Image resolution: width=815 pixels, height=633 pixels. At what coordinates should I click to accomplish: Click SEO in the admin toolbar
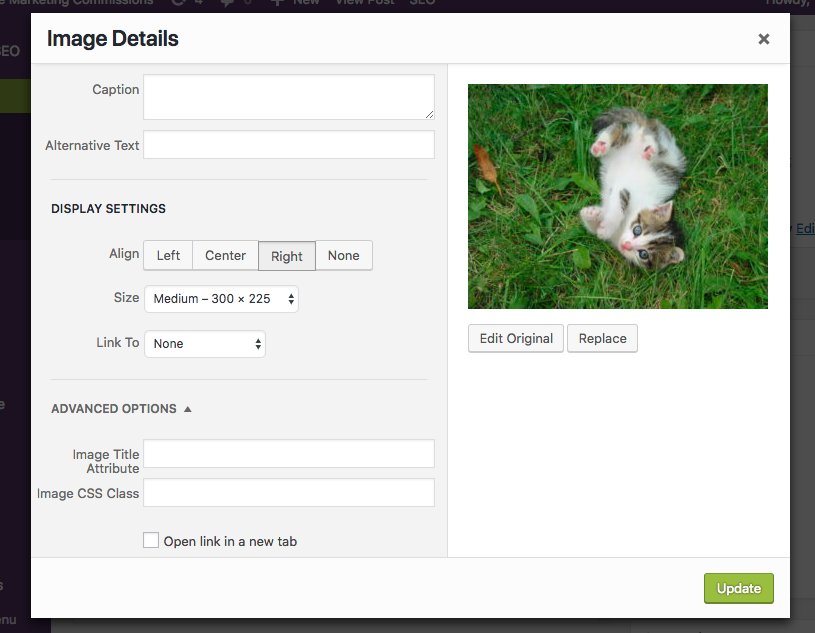click(422, 3)
